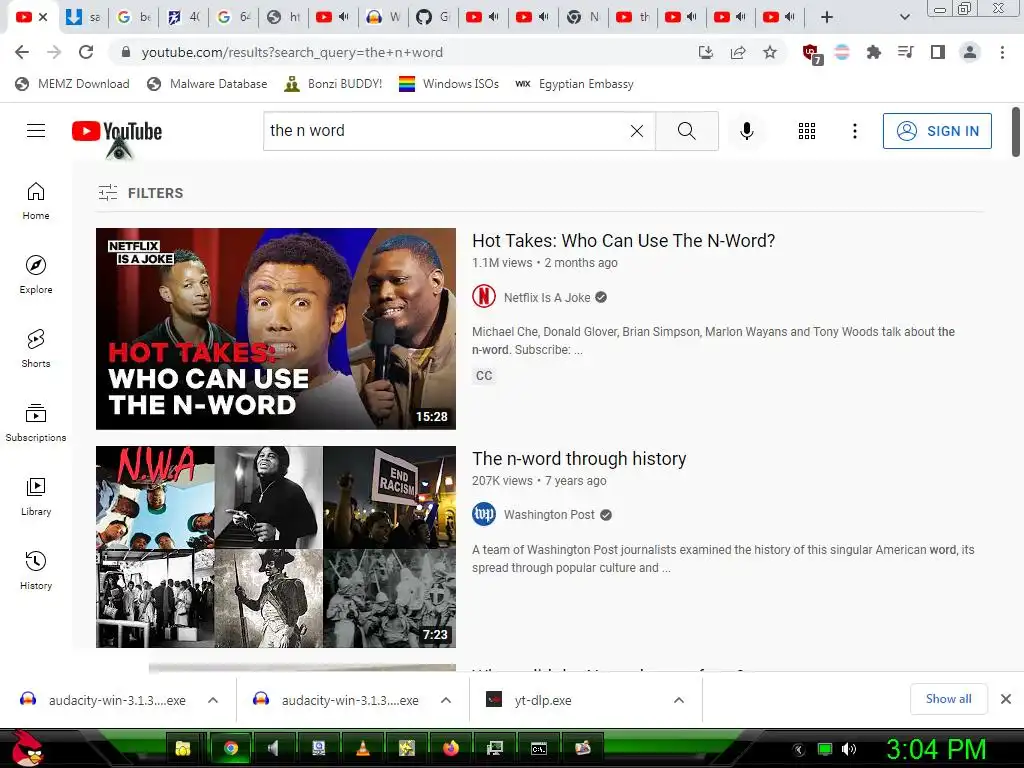Start voice search with microphone icon
1024x768 pixels.
pos(746,131)
